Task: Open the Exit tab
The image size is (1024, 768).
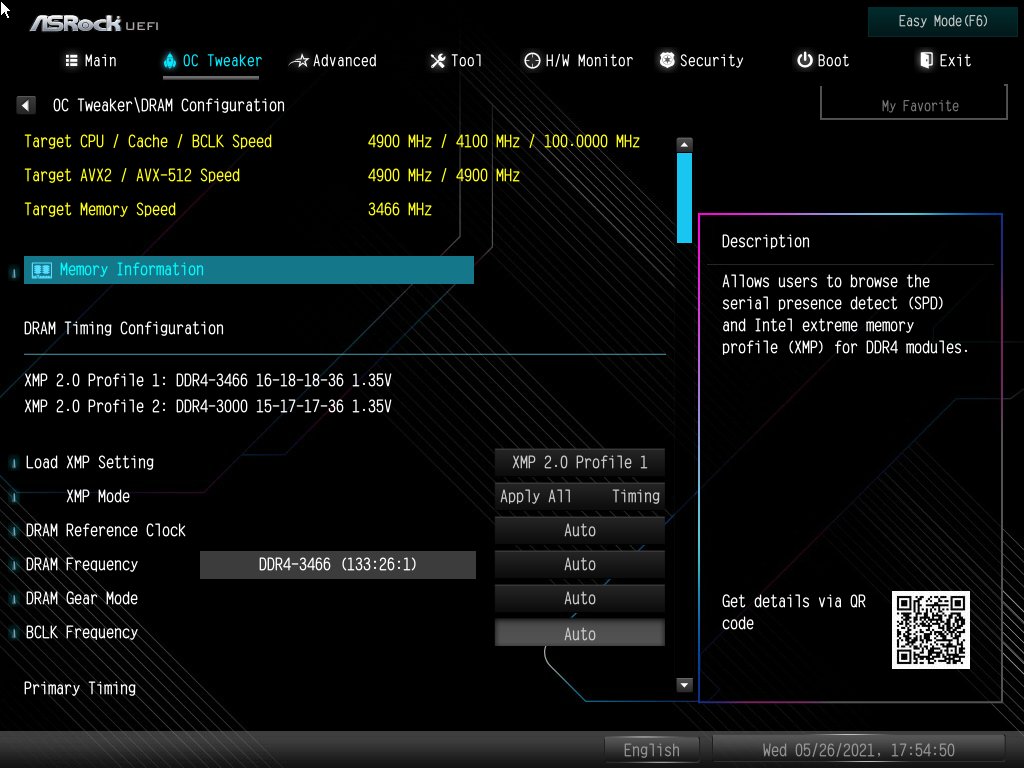Action: click(945, 60)
